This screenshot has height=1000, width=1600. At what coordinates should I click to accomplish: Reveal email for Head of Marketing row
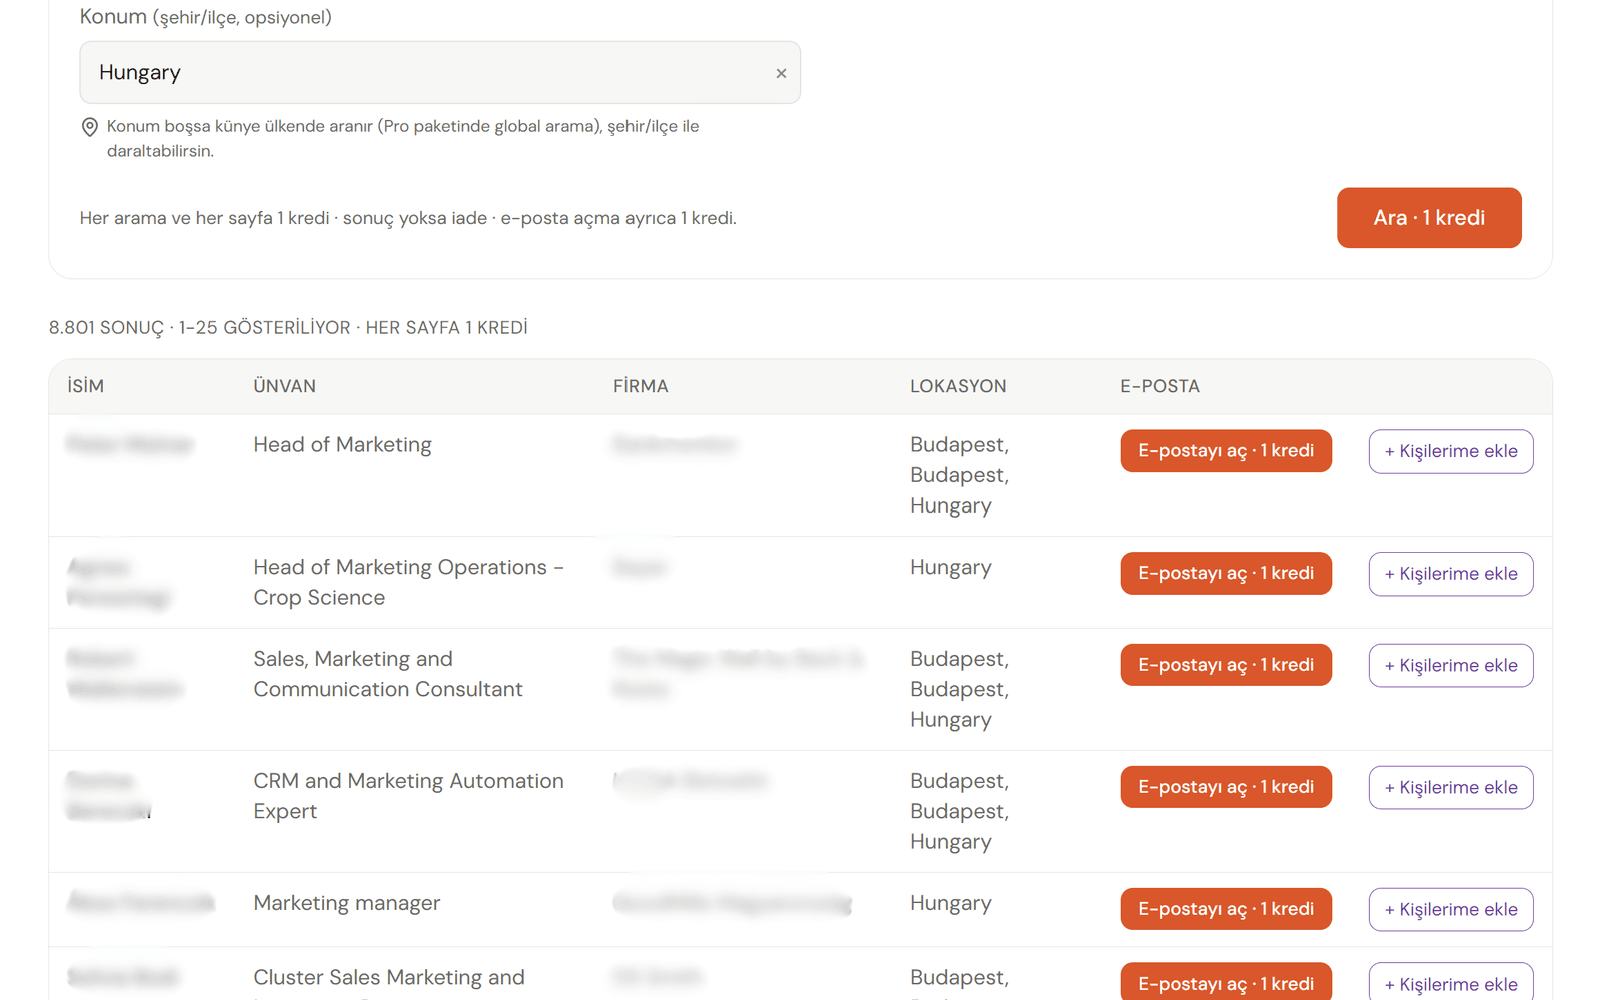[1226, 451]
